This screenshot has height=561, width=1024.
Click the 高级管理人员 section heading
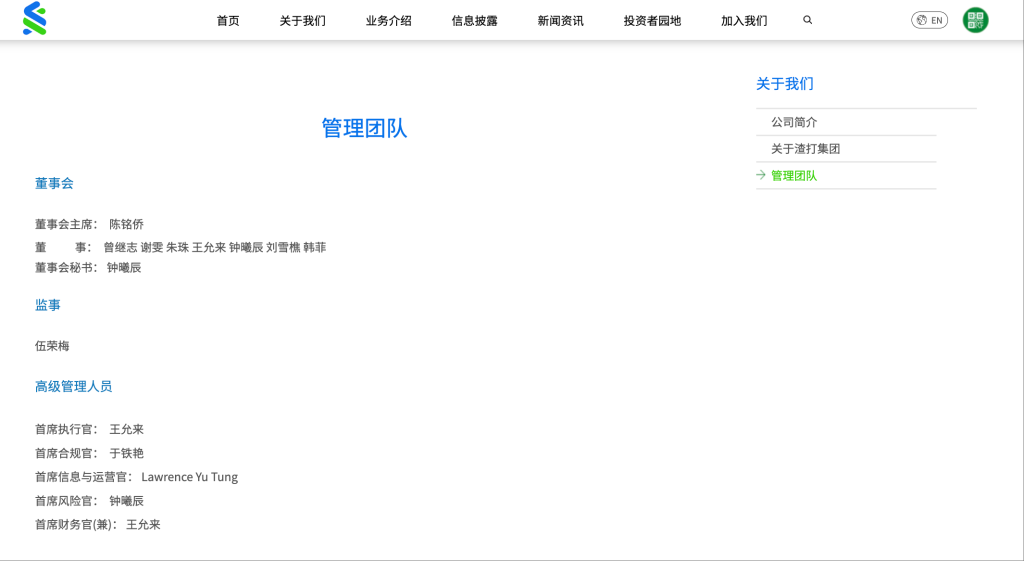click(73, 386)
